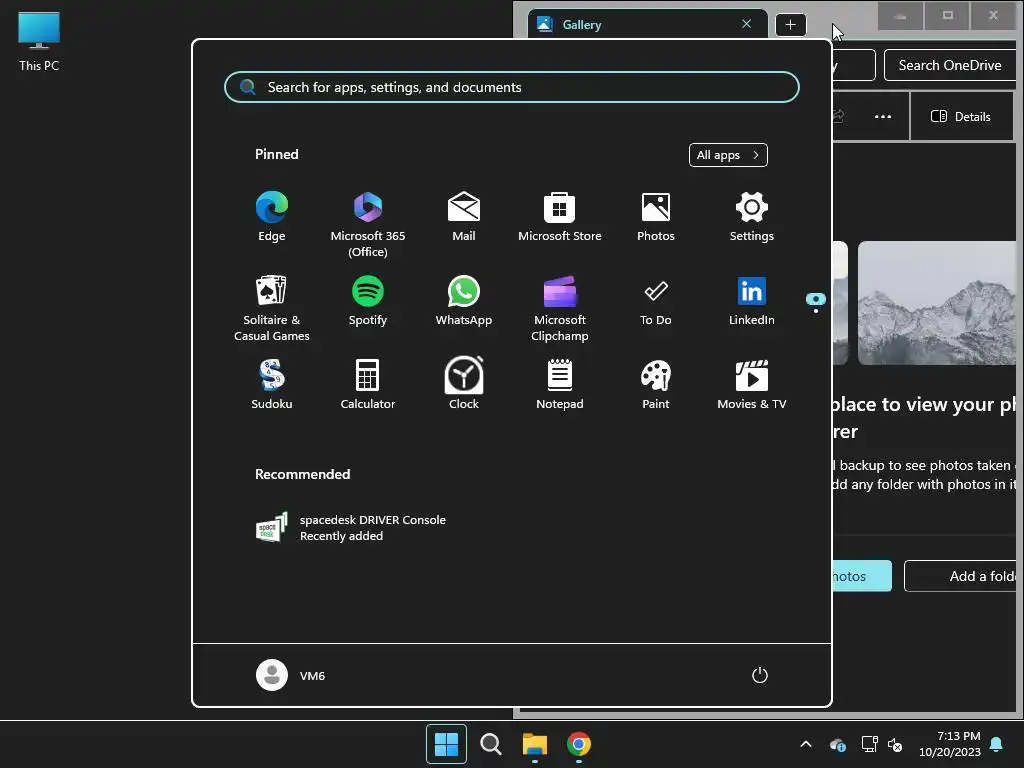The width and height of the screenshot is (1024, 768).
Task: Open Notepad from pinned apps
Action: click(x=560, y=385)
